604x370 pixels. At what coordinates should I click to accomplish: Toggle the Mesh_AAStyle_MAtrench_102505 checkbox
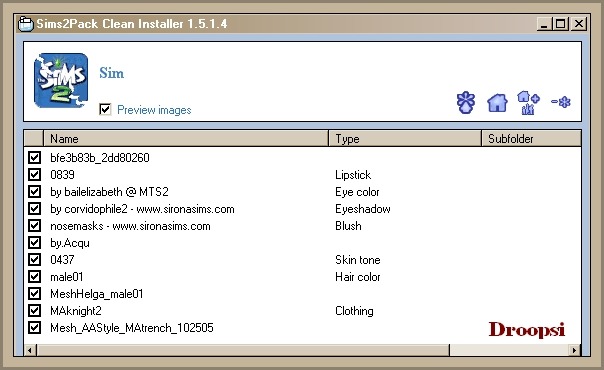pos(34,327)
